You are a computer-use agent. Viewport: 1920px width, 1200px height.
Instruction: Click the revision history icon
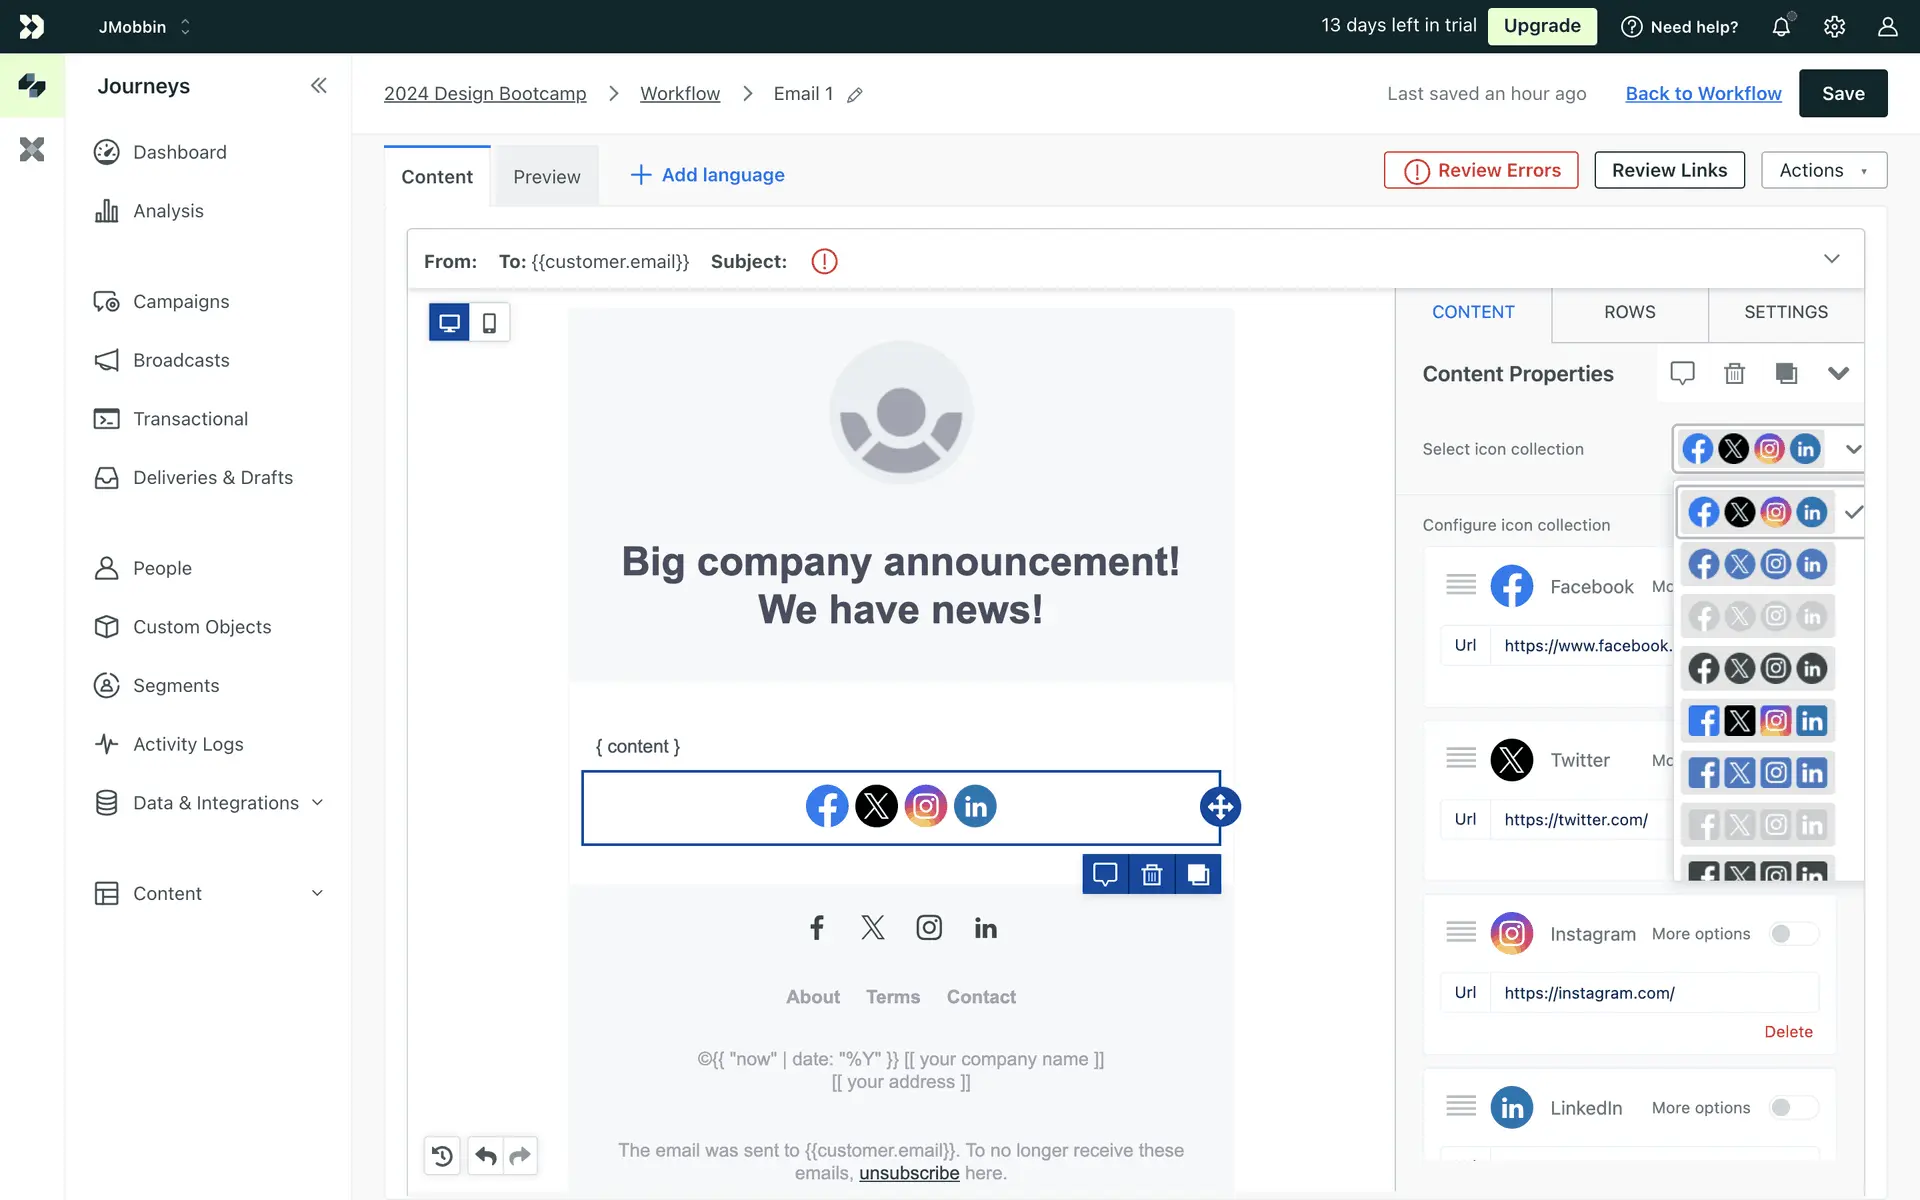tap(442, 1156)
